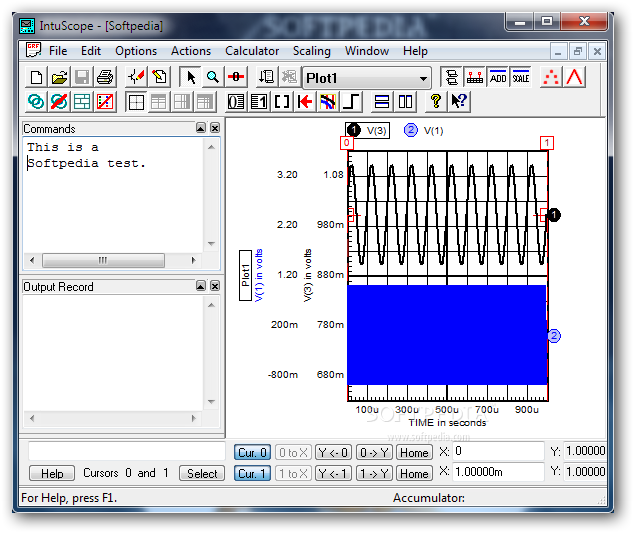Click the Help button at bottom left

(x=52, y=473)
